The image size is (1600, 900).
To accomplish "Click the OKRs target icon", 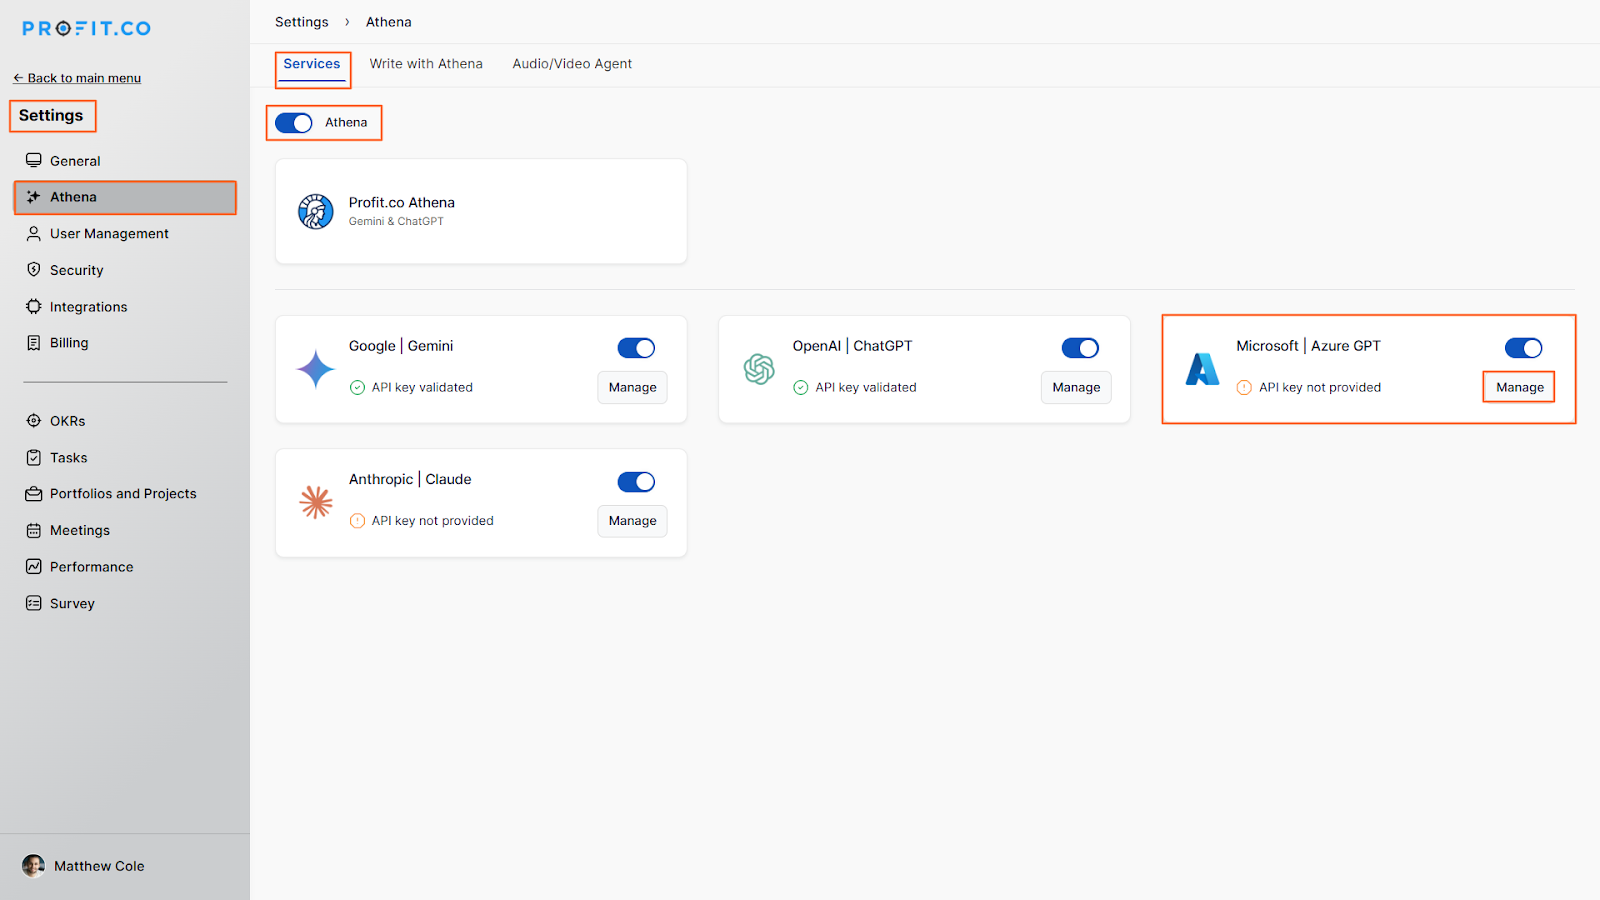I will pyautogui.click(x=34, y=421).
